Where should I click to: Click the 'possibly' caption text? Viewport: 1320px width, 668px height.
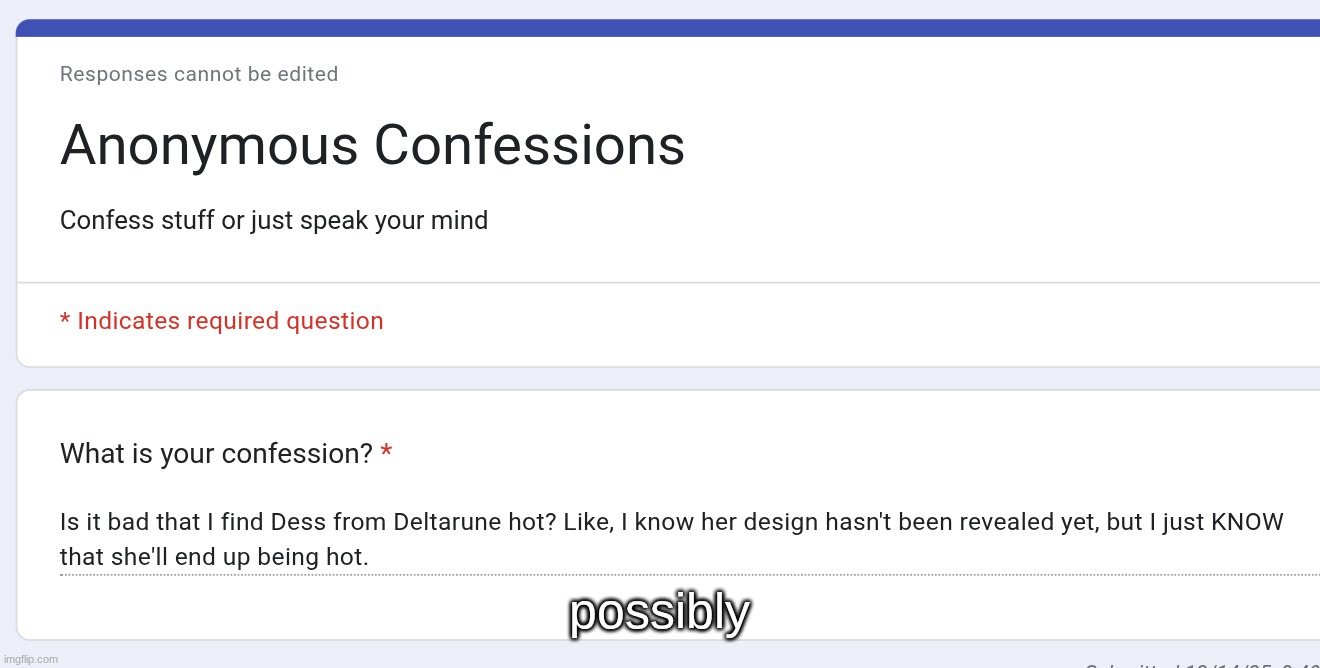[660, 612]
